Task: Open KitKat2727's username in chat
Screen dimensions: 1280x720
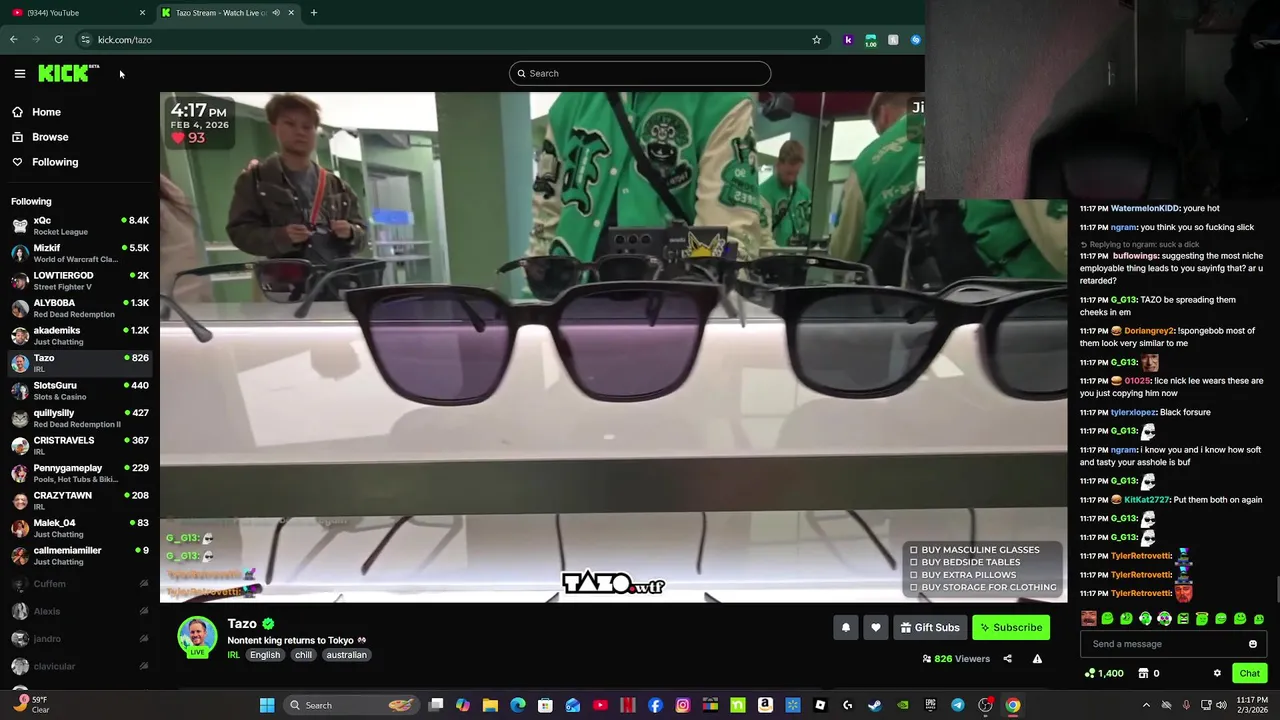Action: [x=1146, y=500]
